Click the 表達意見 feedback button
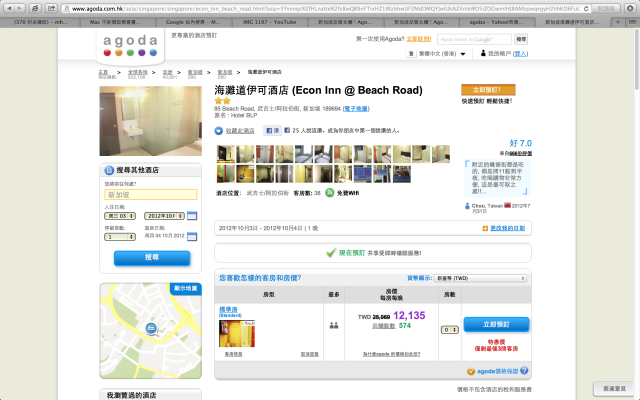Image resolution: width=640 pixels, height=400 pixels. (614, 389)
